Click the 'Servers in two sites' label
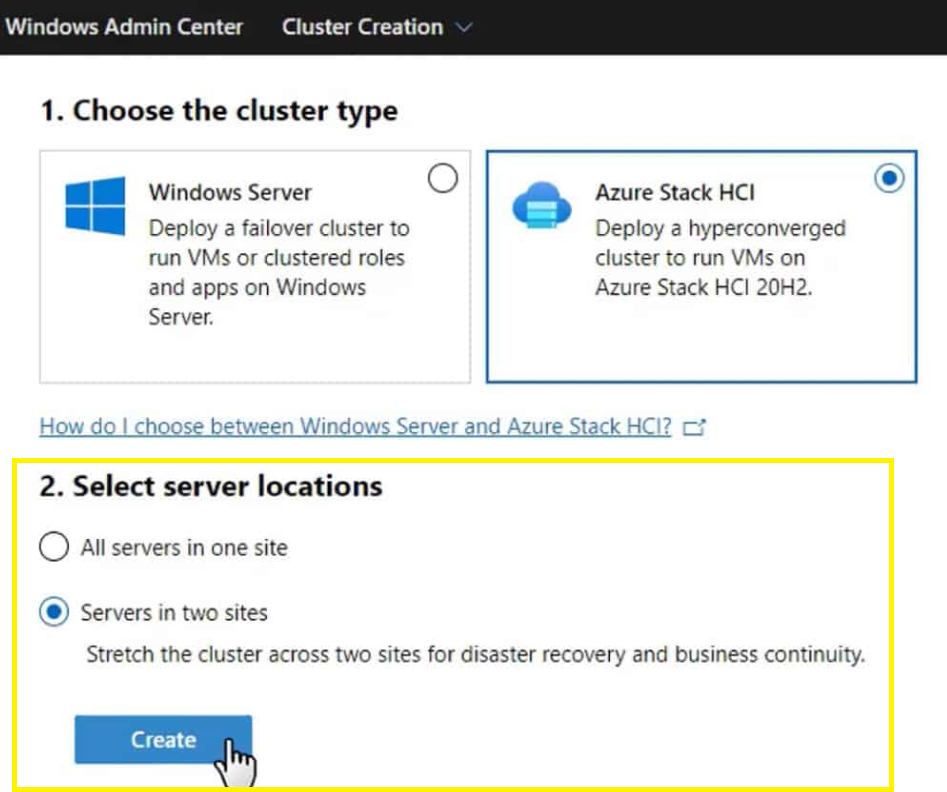Viewport: 947px width, 792px height. [x=174, y=613]
